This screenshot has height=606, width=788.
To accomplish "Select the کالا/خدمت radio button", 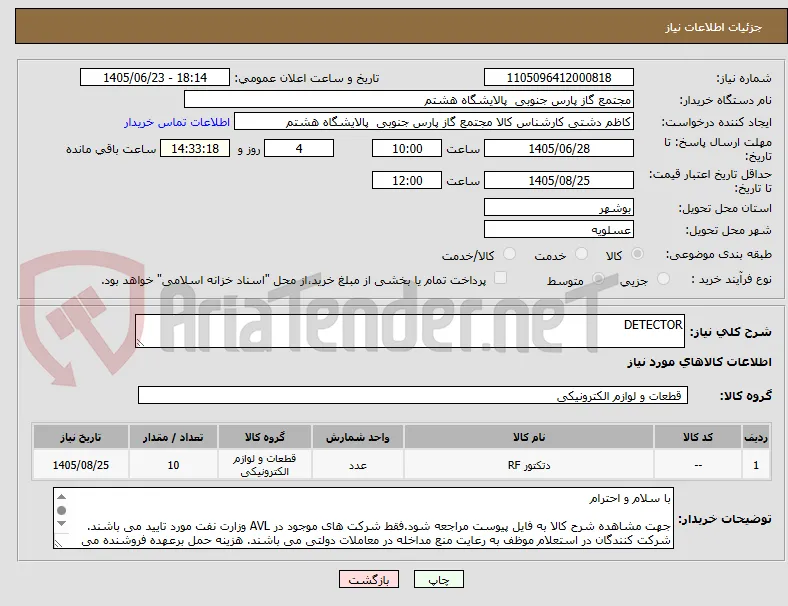I will (x=510, y=254).
